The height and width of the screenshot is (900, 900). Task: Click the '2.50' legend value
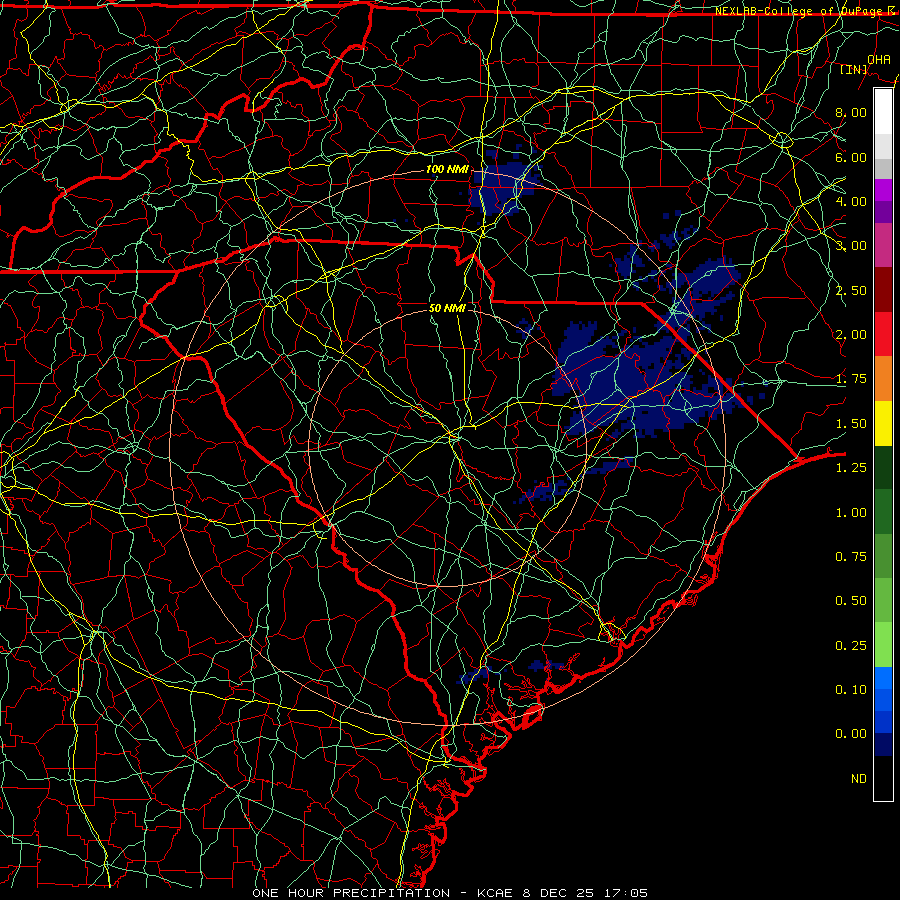(x=851, y=290)
